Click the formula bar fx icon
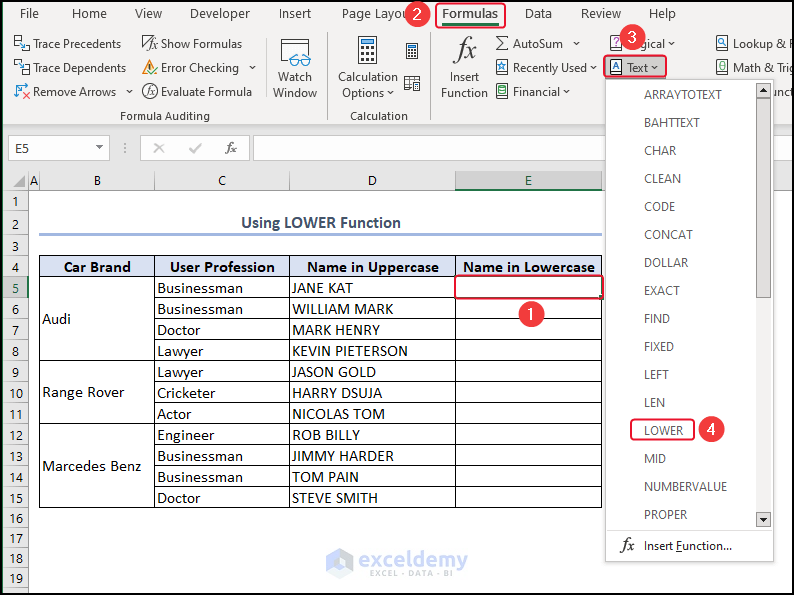 pyautogui.click(x=231, y=148)
